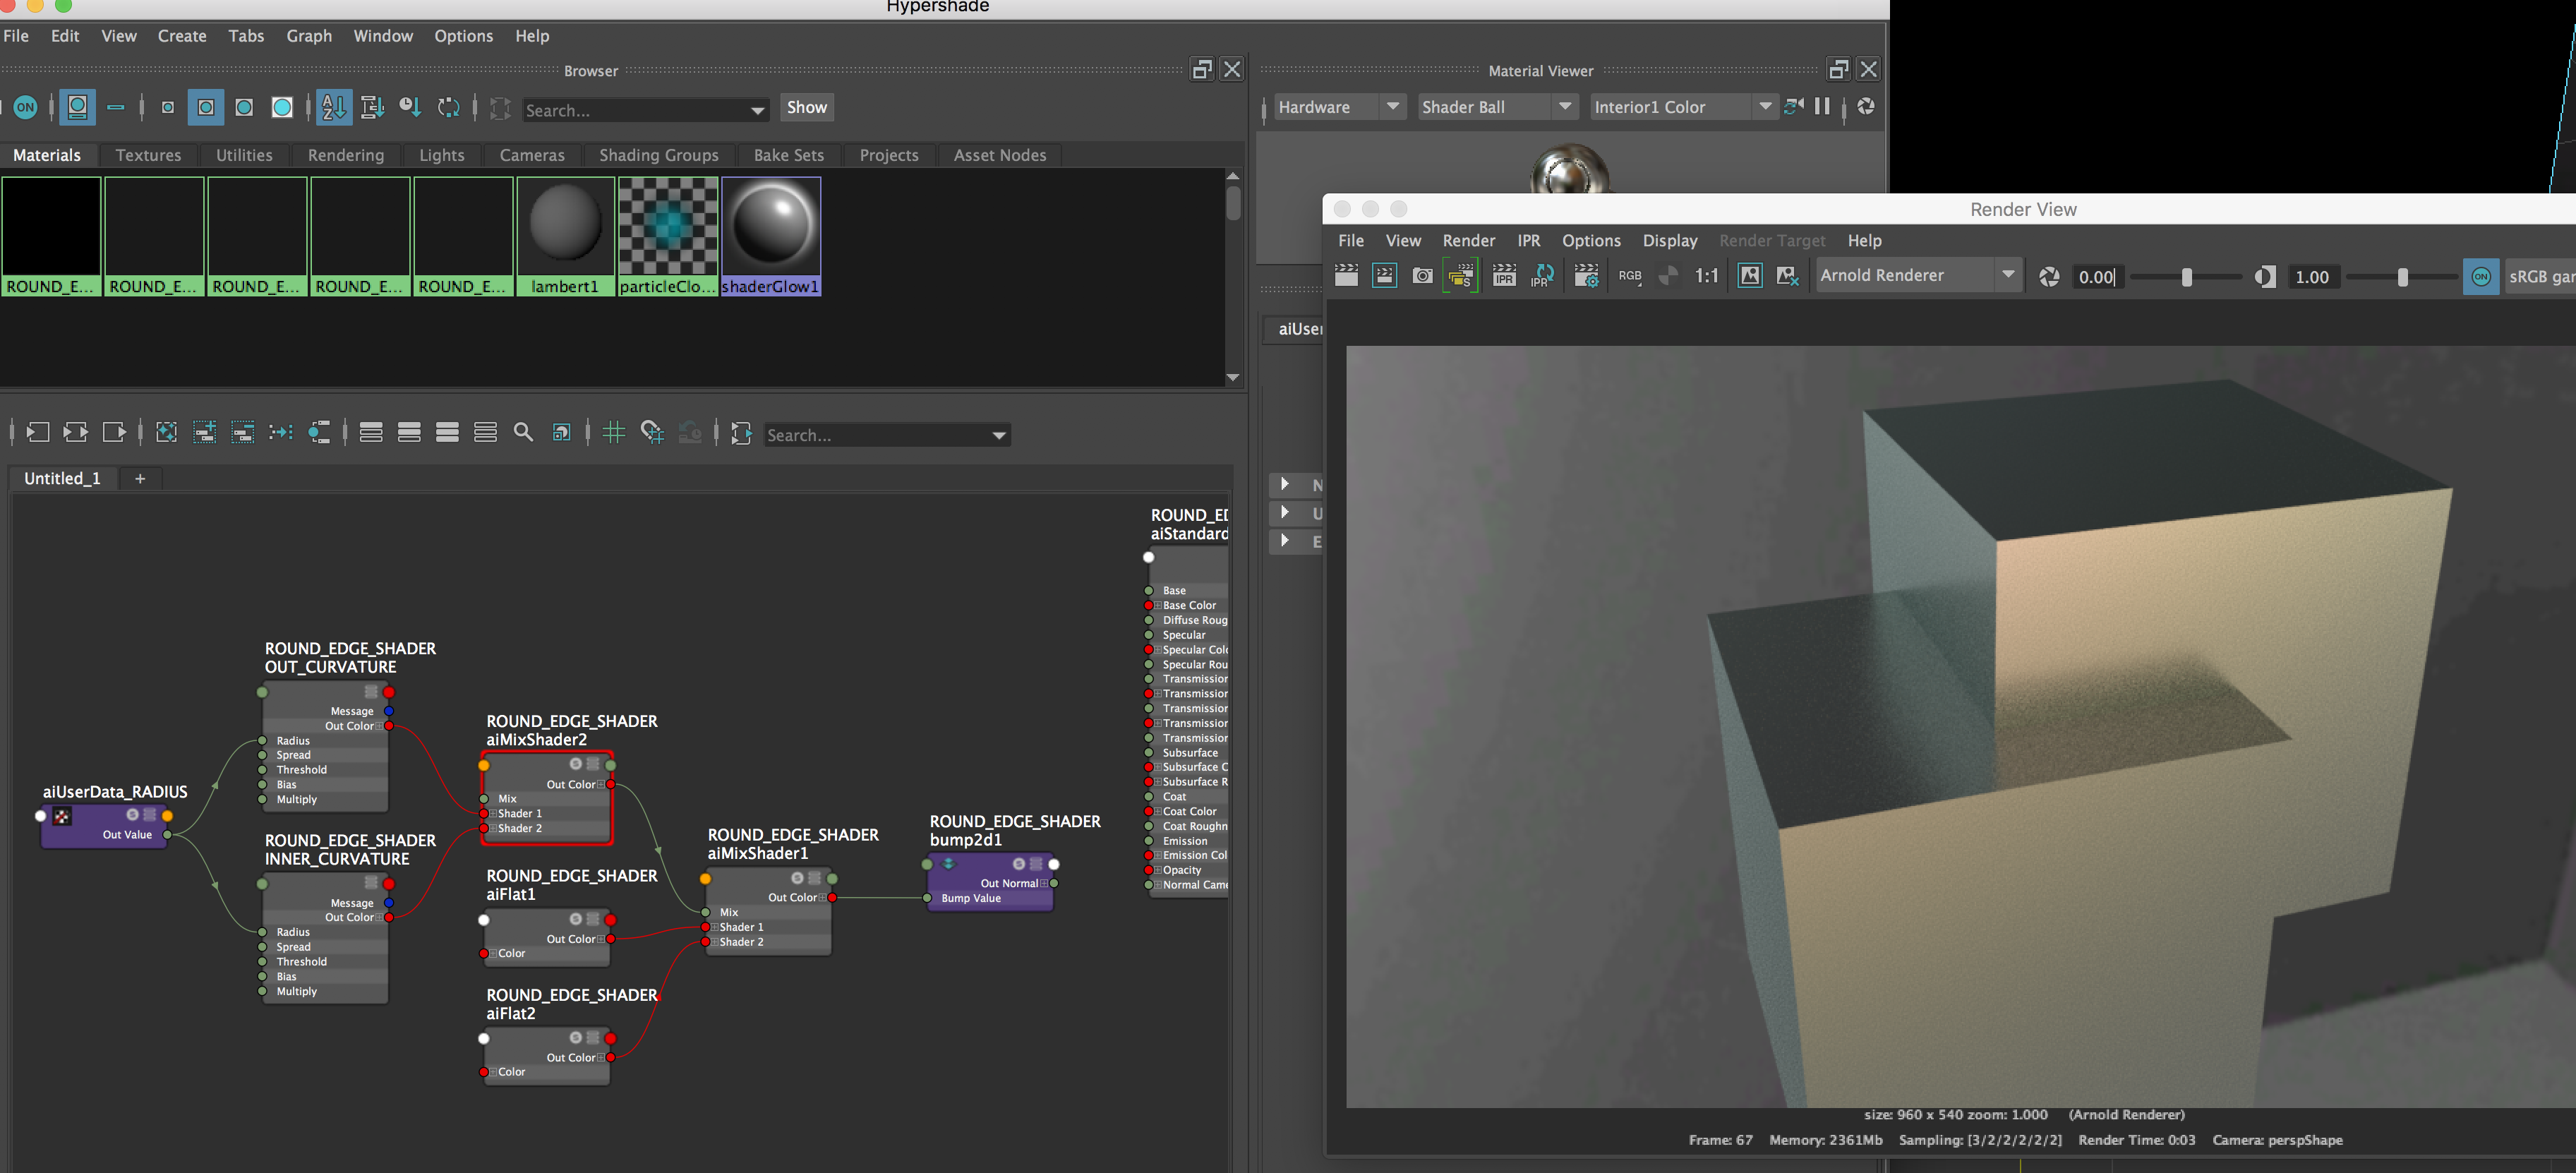Toggle the grid display in the node editor
This screenshot has height=1173, width=2576.
click(x=613, y=432)
